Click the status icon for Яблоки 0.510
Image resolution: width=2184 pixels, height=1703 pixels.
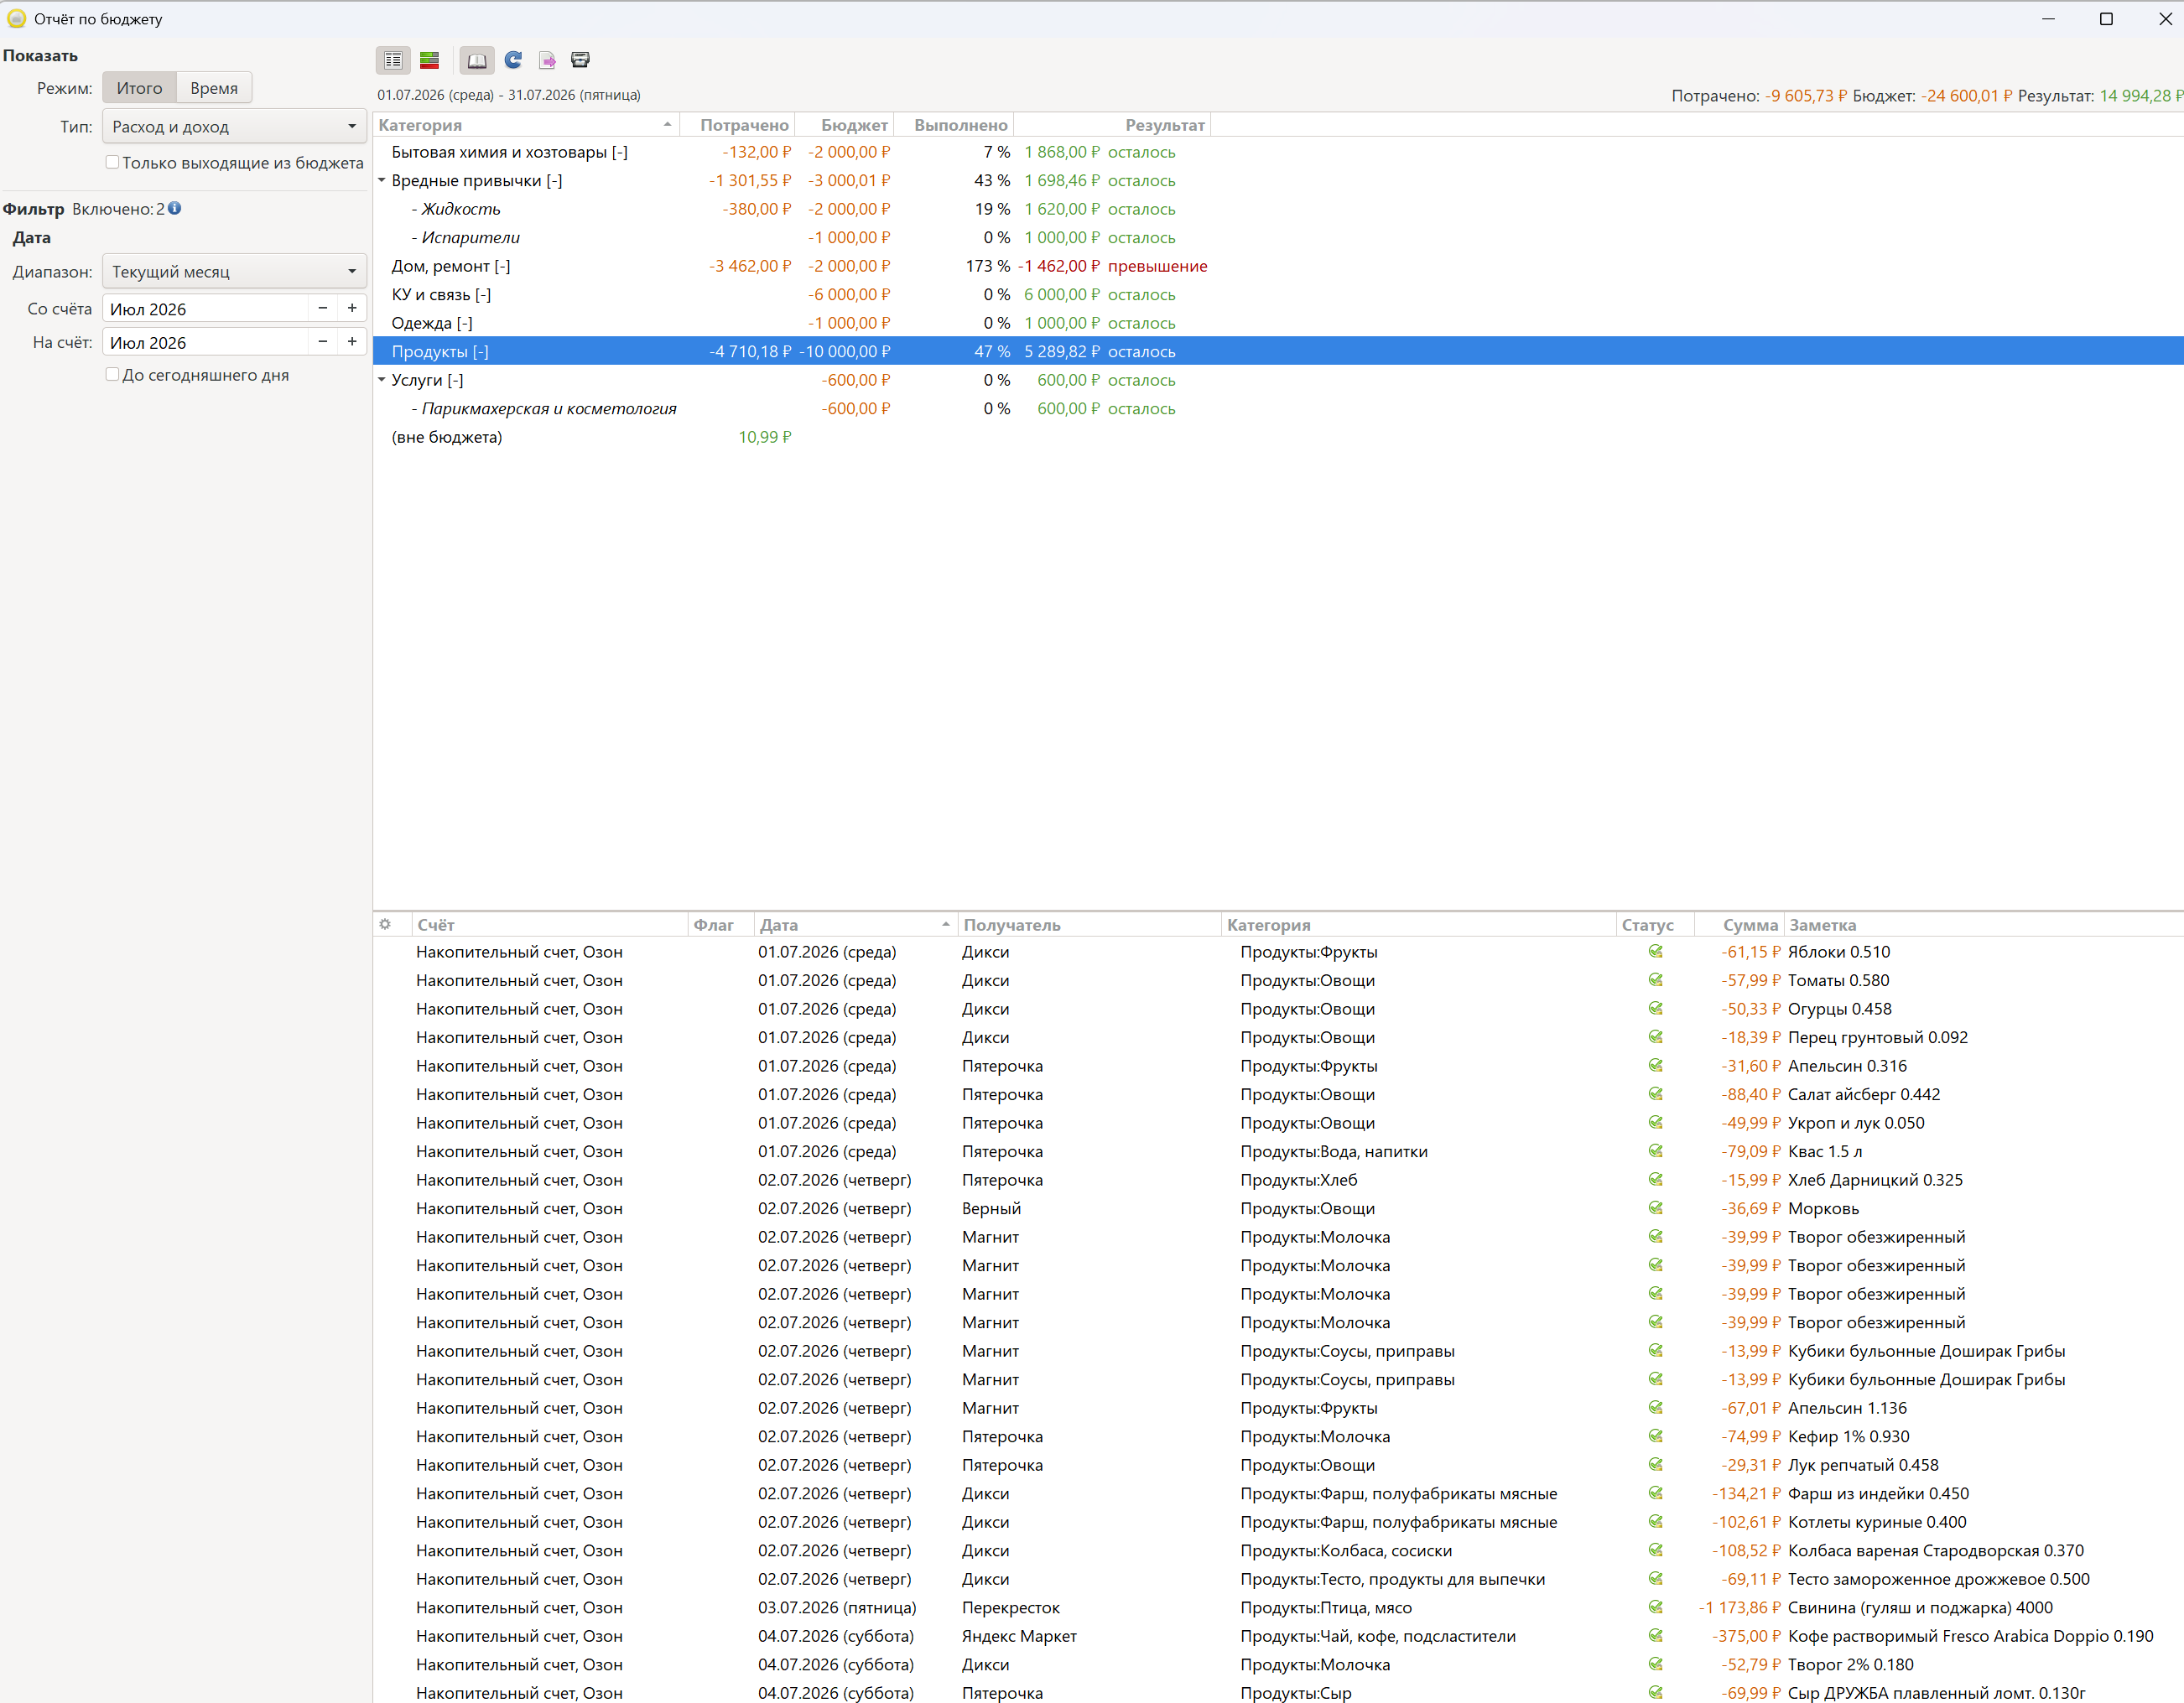tap(1656, 951)
